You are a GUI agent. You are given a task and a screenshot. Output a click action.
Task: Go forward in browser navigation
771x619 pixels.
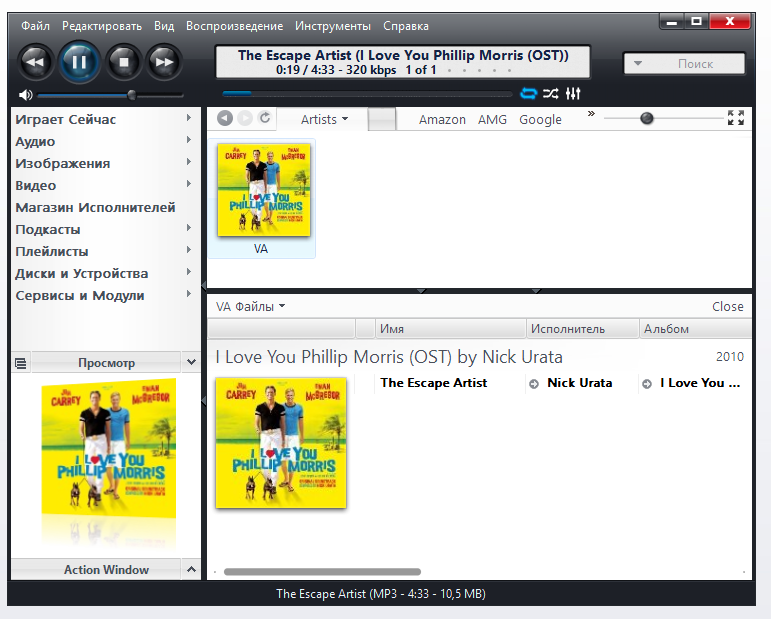pyautogui.click(x=245, y=118)
